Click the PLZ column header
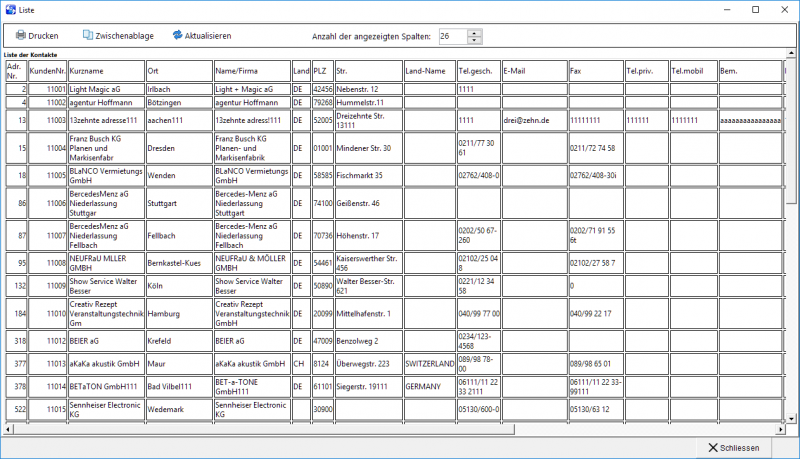This screenshot has width=800, height=459. click(323, 71)
